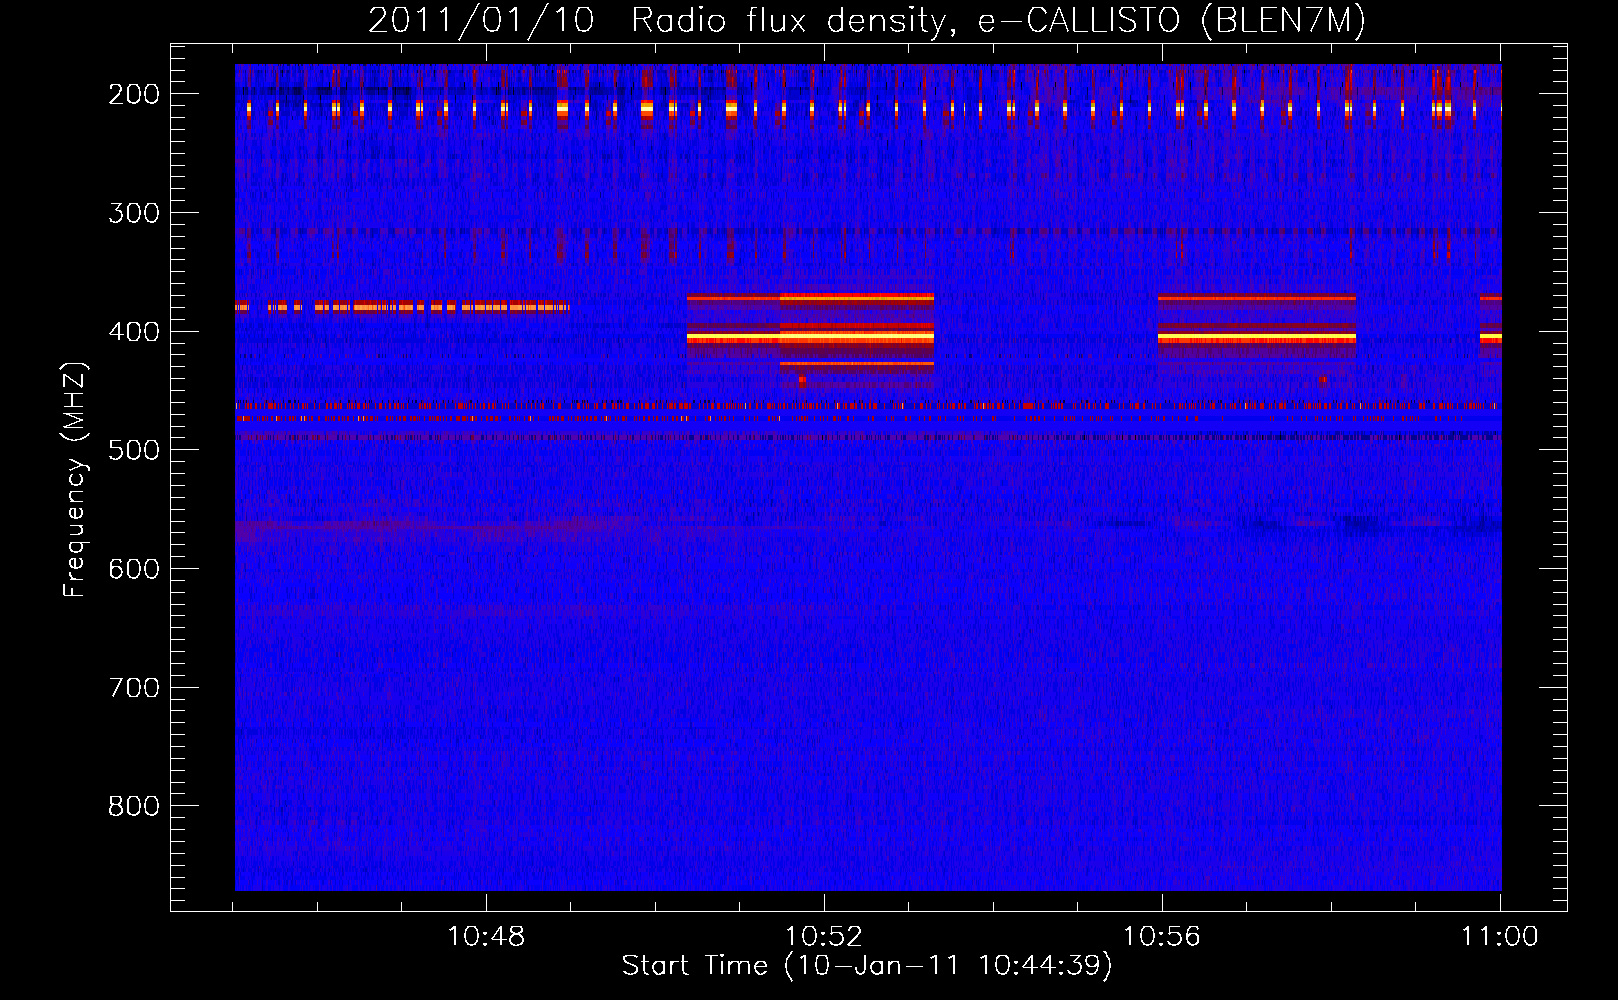The image size is (1618, 1000).
Task: Click the plot title "Radio flux density, e-CALLISTO (BLEN7M)"
Action: 998,21
